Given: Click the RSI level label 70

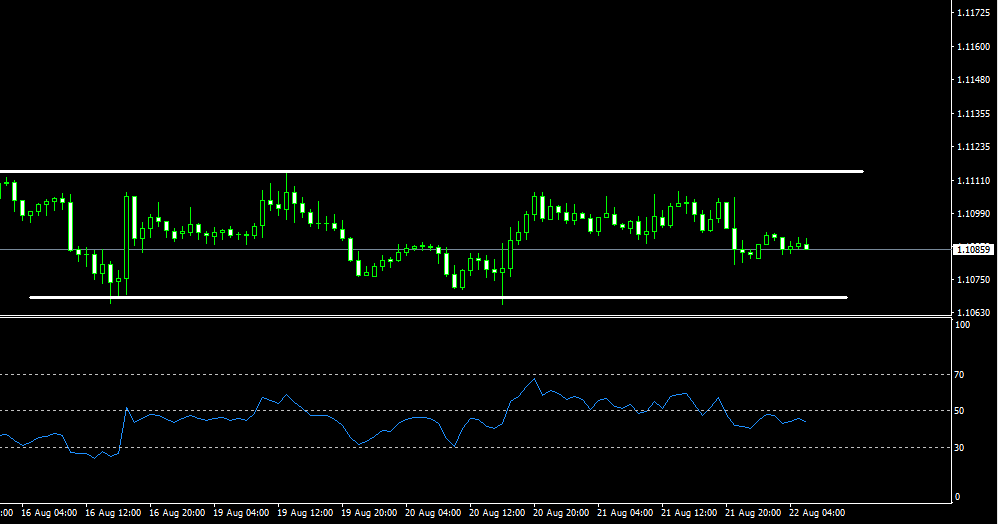Looking at the screenshot, I should [x=959, y=375].
